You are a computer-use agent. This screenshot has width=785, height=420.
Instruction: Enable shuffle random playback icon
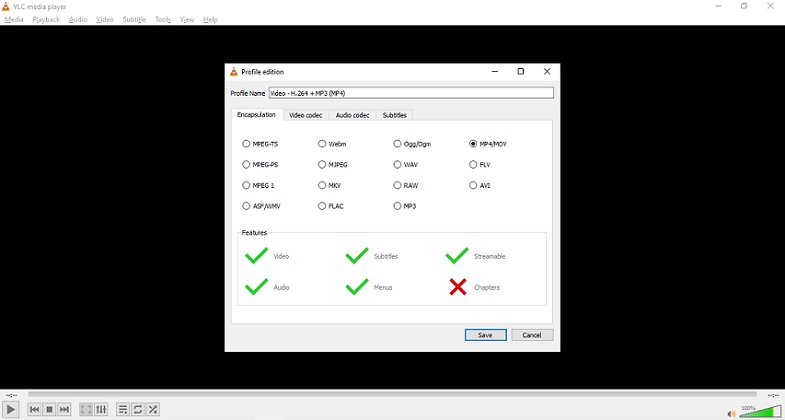tap(153, 409)
